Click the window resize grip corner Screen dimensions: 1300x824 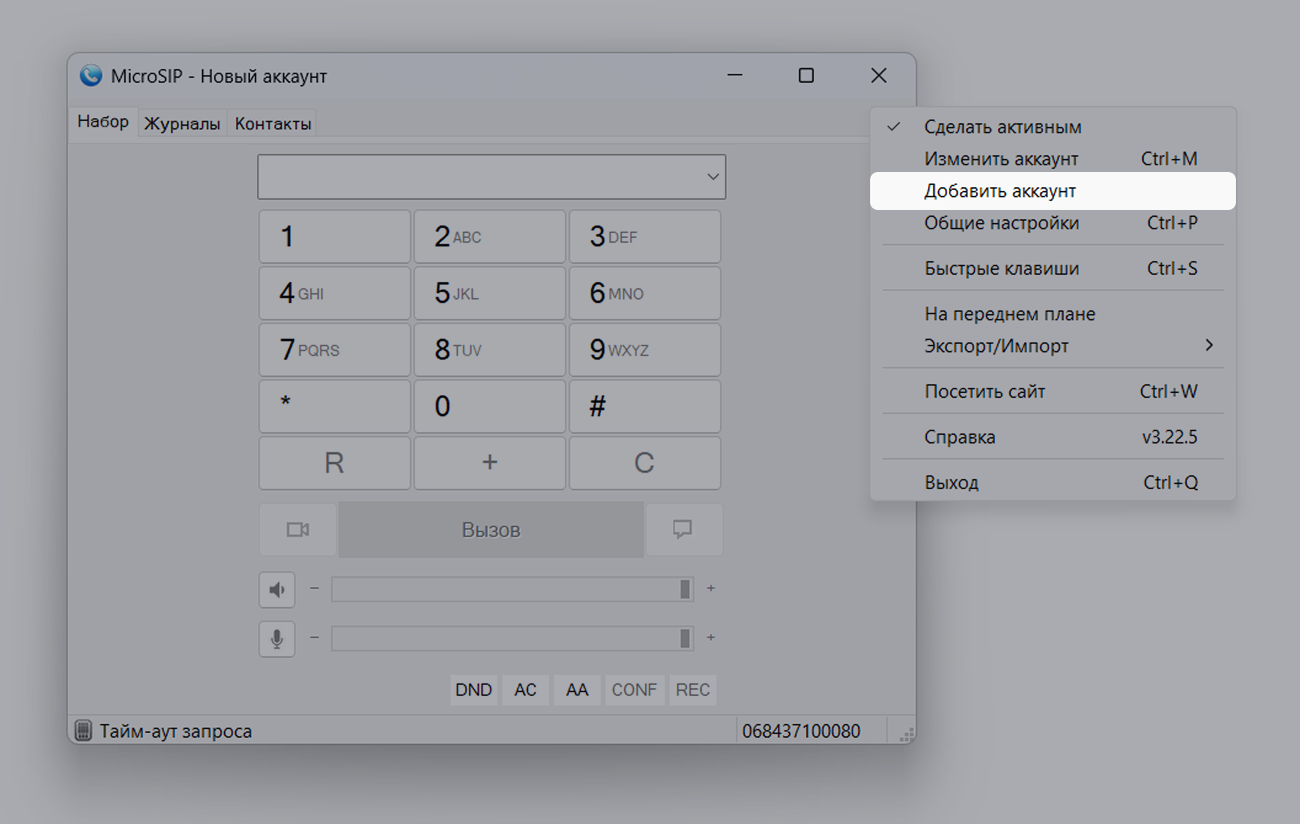(906, 734)
